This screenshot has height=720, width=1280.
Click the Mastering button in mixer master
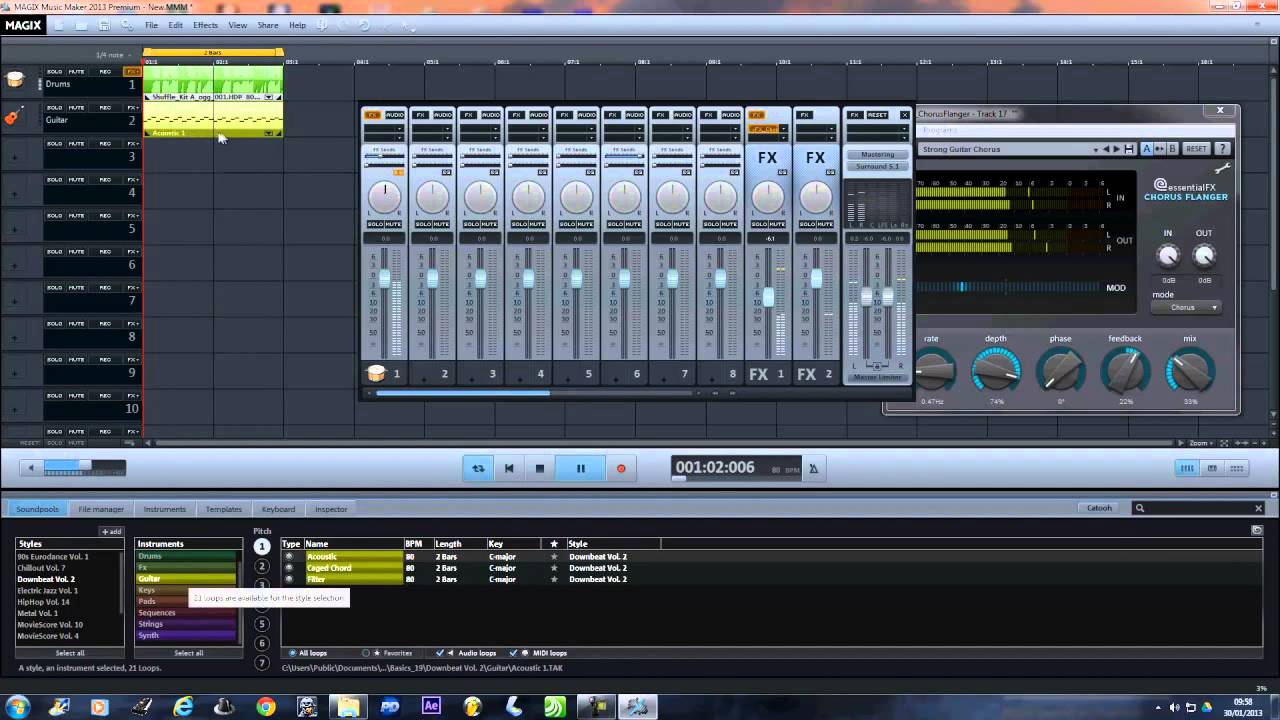[877, 154]
